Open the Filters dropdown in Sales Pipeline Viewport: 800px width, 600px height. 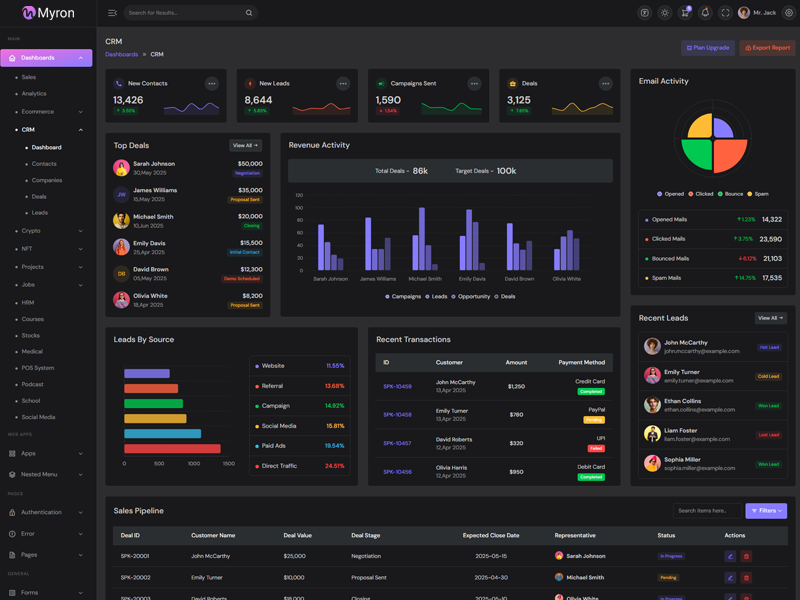pyautogui.click(x=766, y=511)
